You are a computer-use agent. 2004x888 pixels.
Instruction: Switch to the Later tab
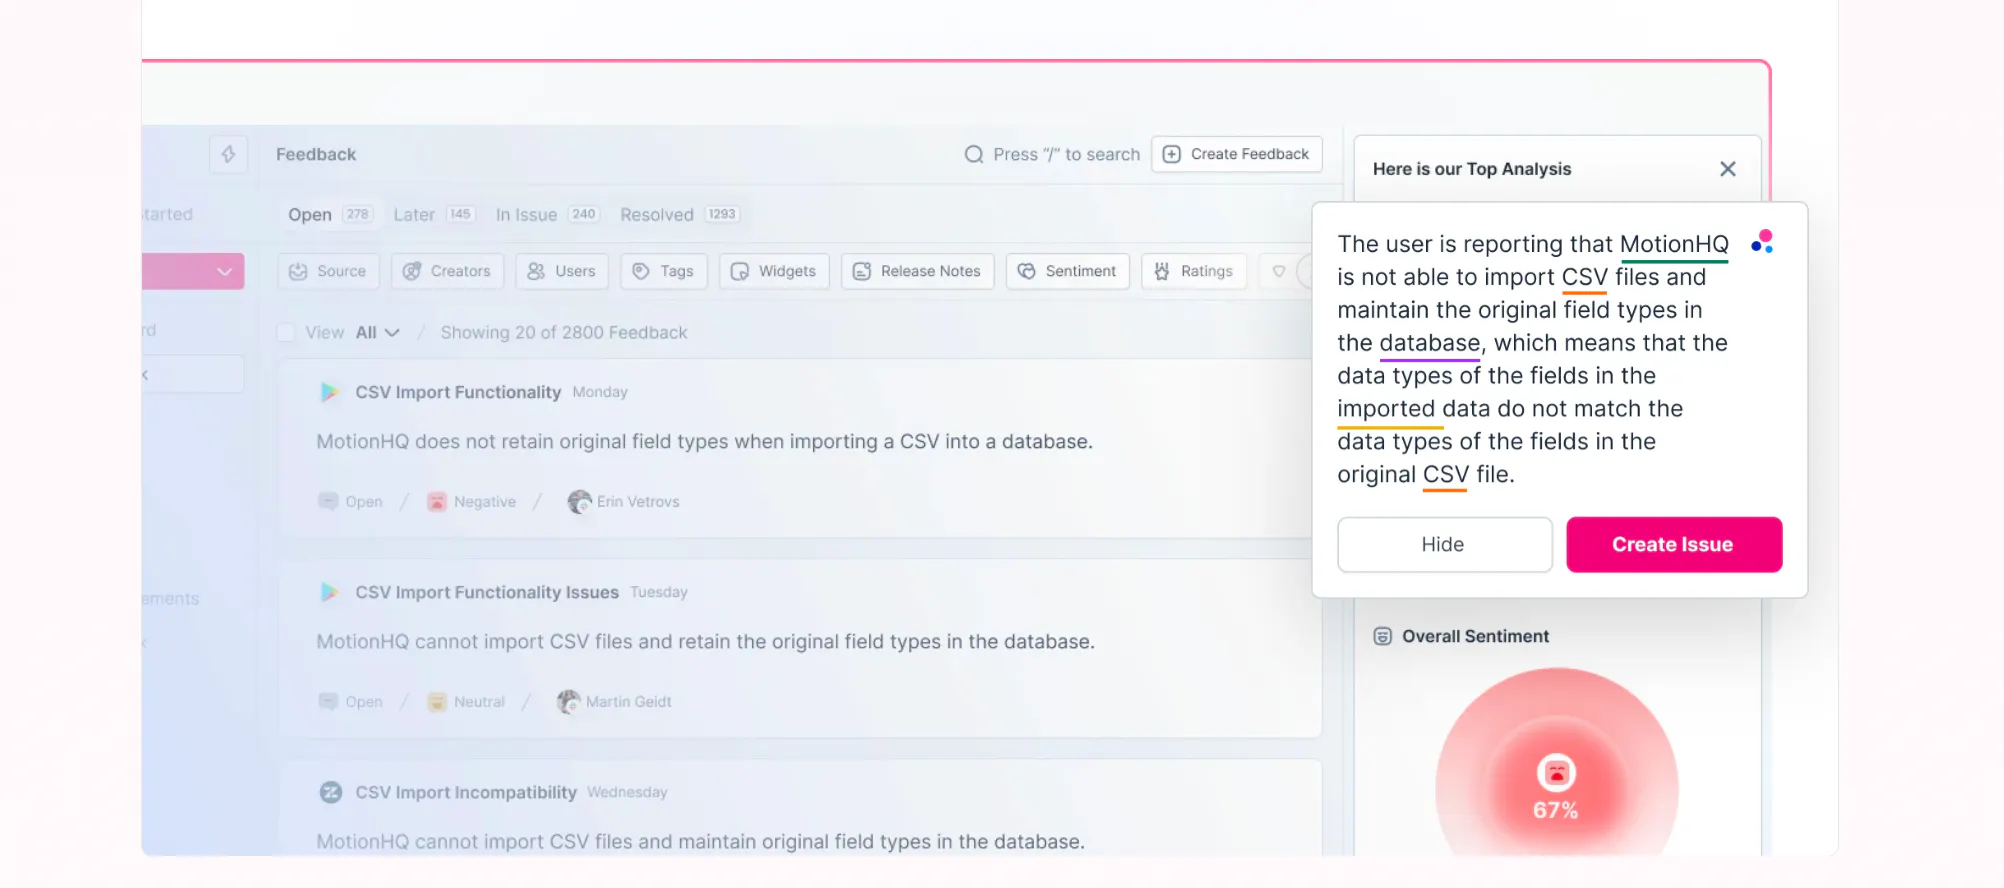click(x=433, y=214)
